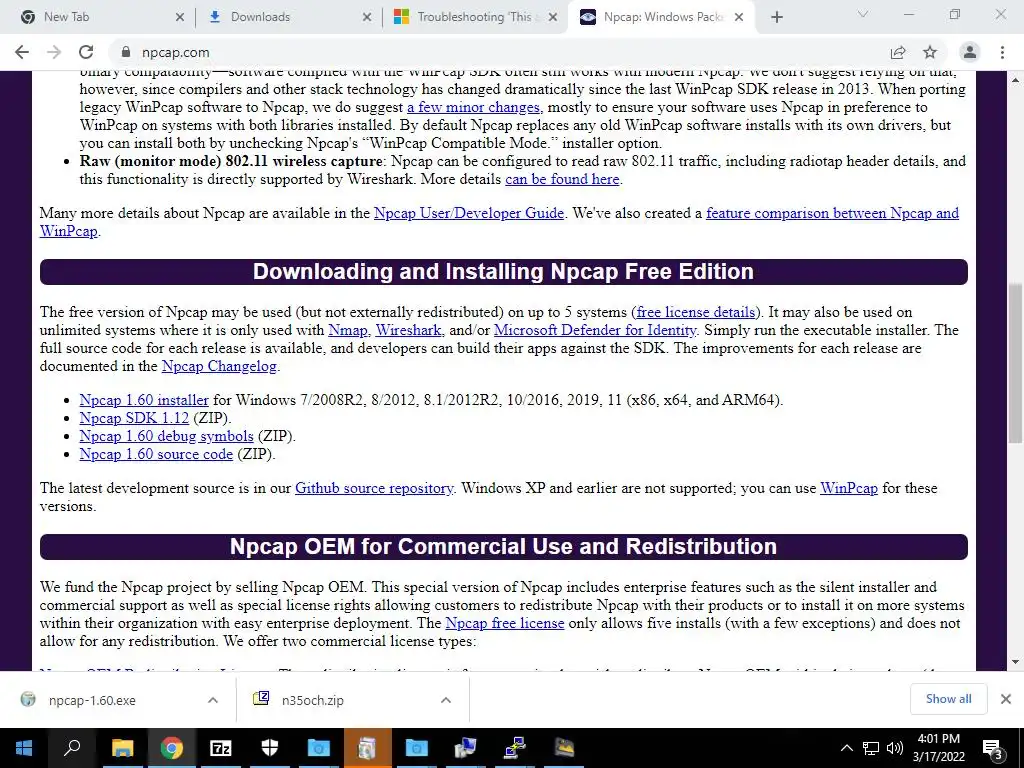This screenshot has height=768, width=1024.
Task: Switch to Chrome on the taskbar
Action: click(171, 748)
